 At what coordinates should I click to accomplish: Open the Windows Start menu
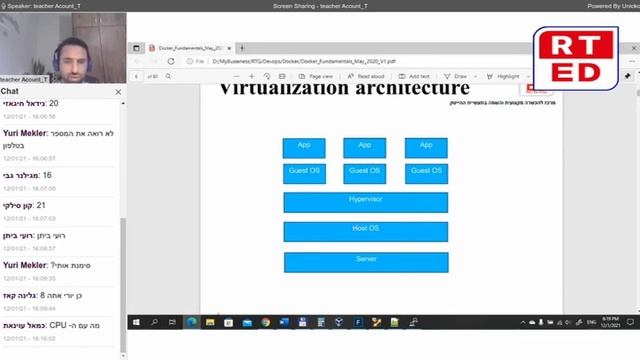coord(136,322)
